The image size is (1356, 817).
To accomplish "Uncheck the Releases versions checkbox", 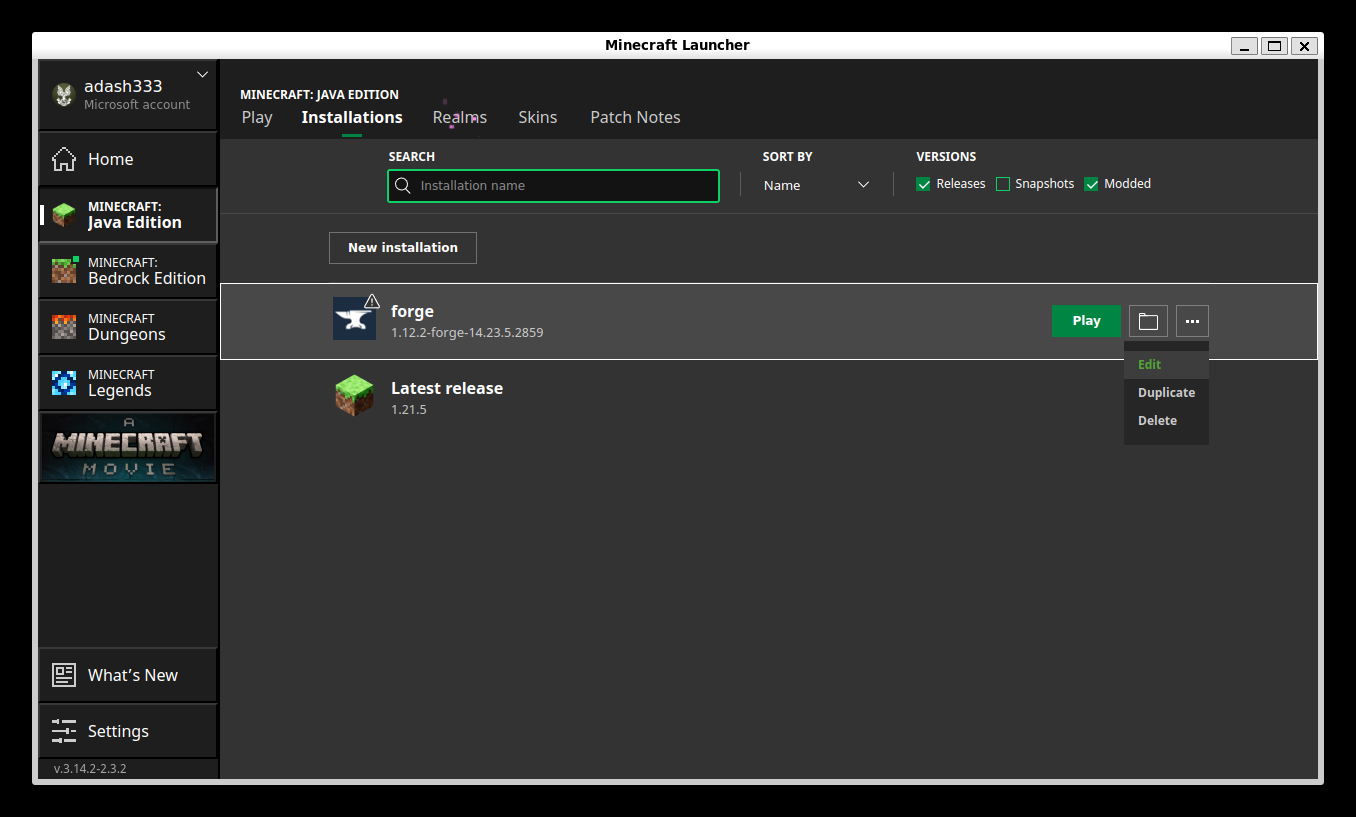I will pyautogui.click(x=923, y=184).
